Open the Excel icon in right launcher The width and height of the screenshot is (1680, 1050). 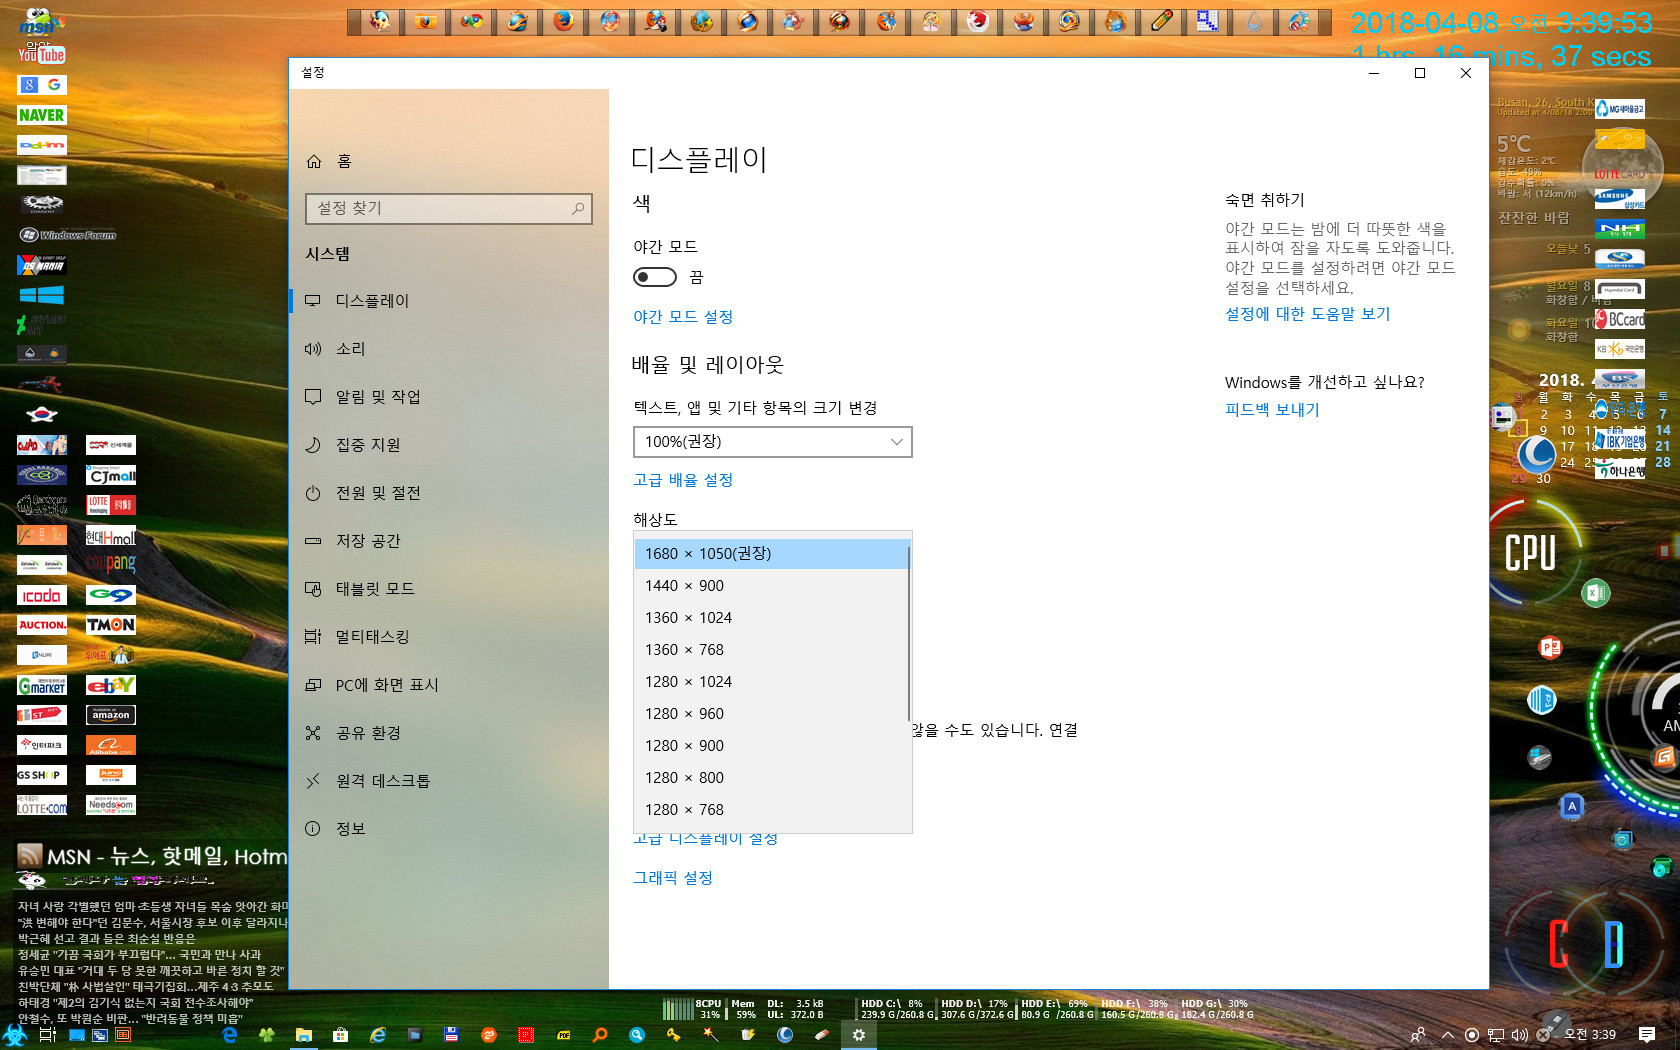(1596, 593)
